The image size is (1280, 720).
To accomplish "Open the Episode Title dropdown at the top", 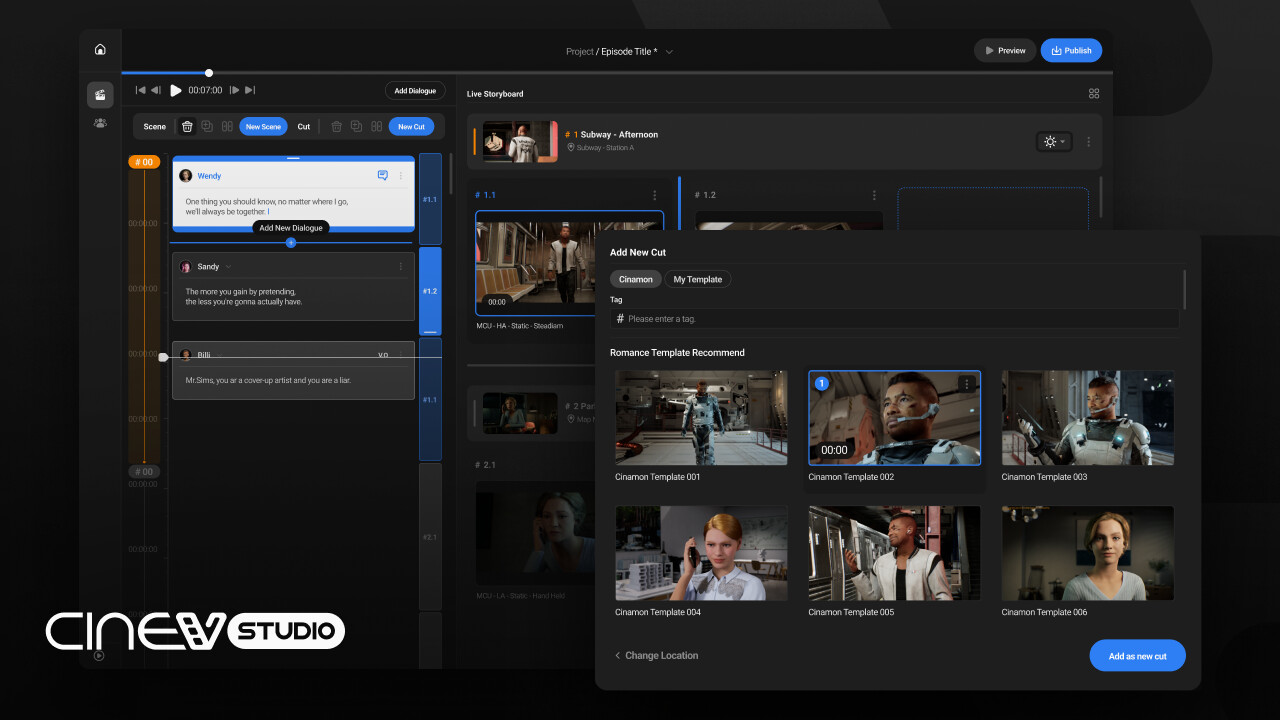I will click(x=668, y=51).
